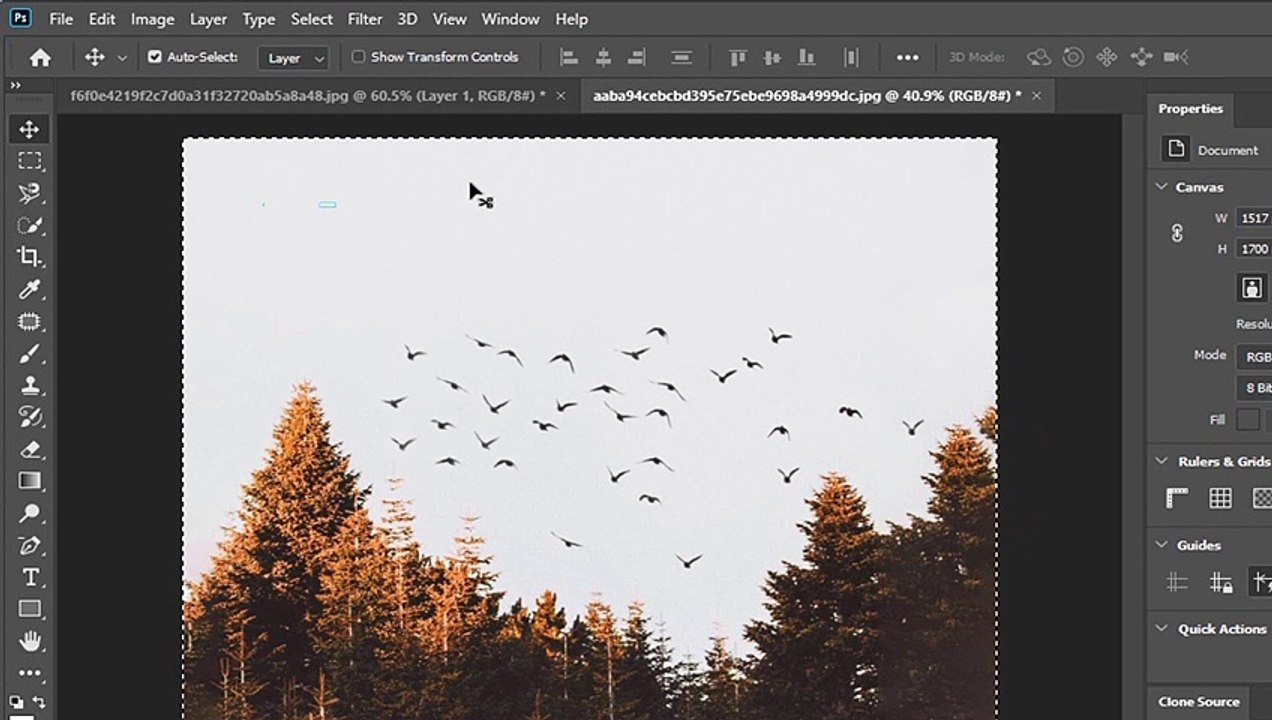Screen dimensions: 1272x720
Task: Toggle link width and height proportions
Action: (x=1177, y=233)
